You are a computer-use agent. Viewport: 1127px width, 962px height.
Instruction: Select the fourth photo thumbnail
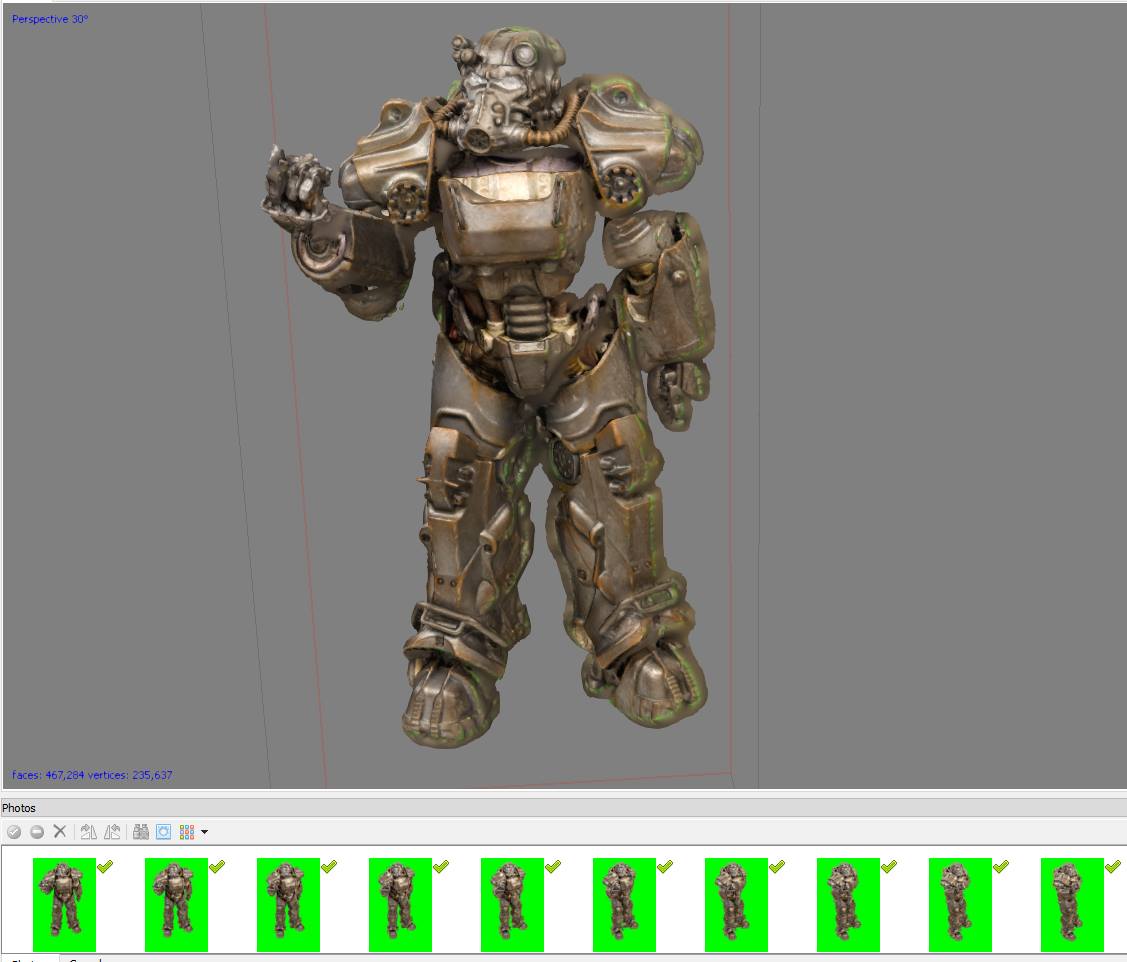coord(400,904)
